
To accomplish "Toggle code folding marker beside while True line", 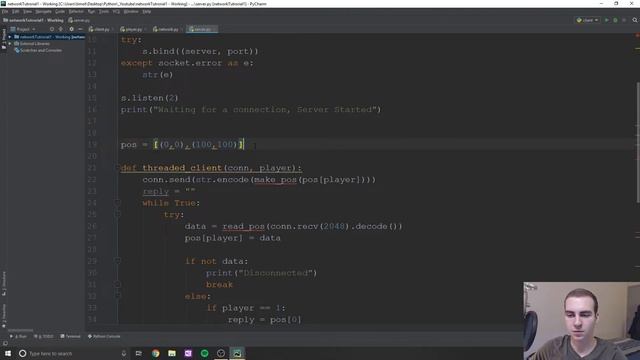I will (x=117, y=203).
